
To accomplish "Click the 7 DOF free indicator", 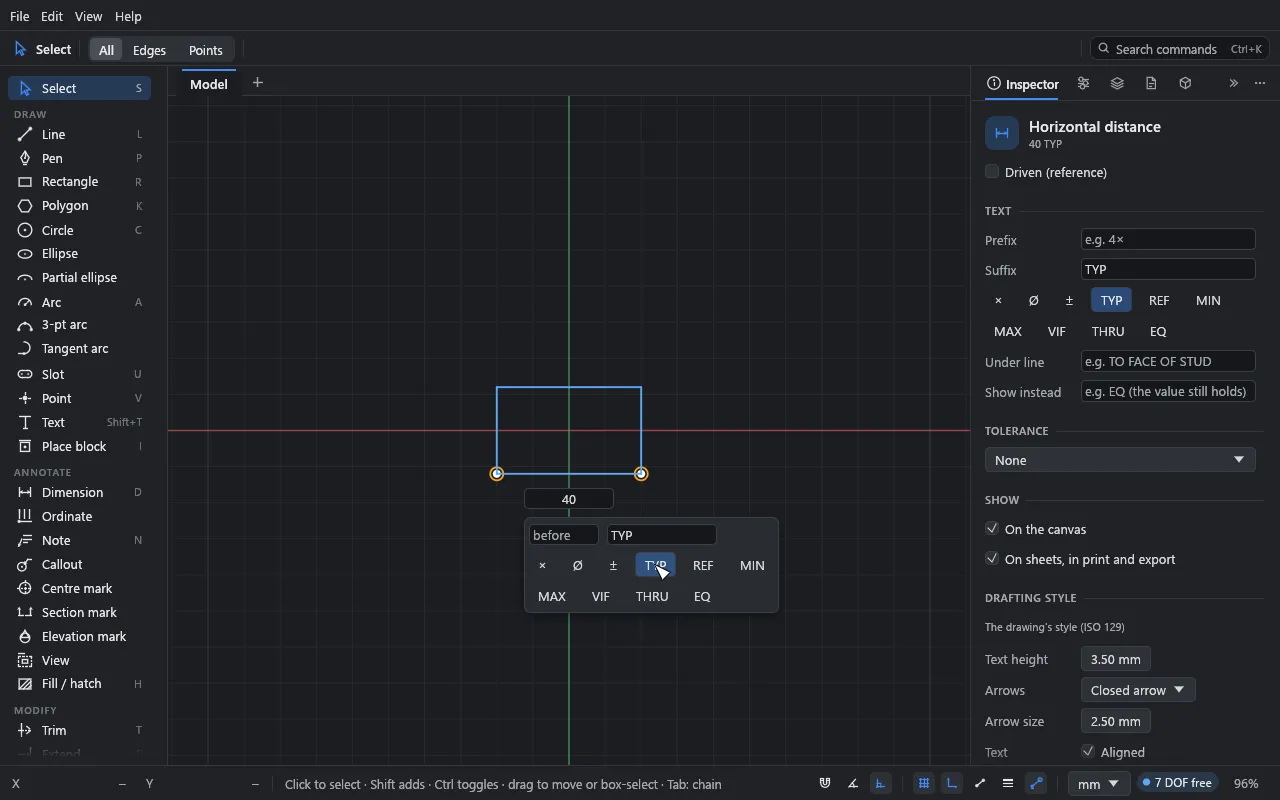I will (1178, 783).
